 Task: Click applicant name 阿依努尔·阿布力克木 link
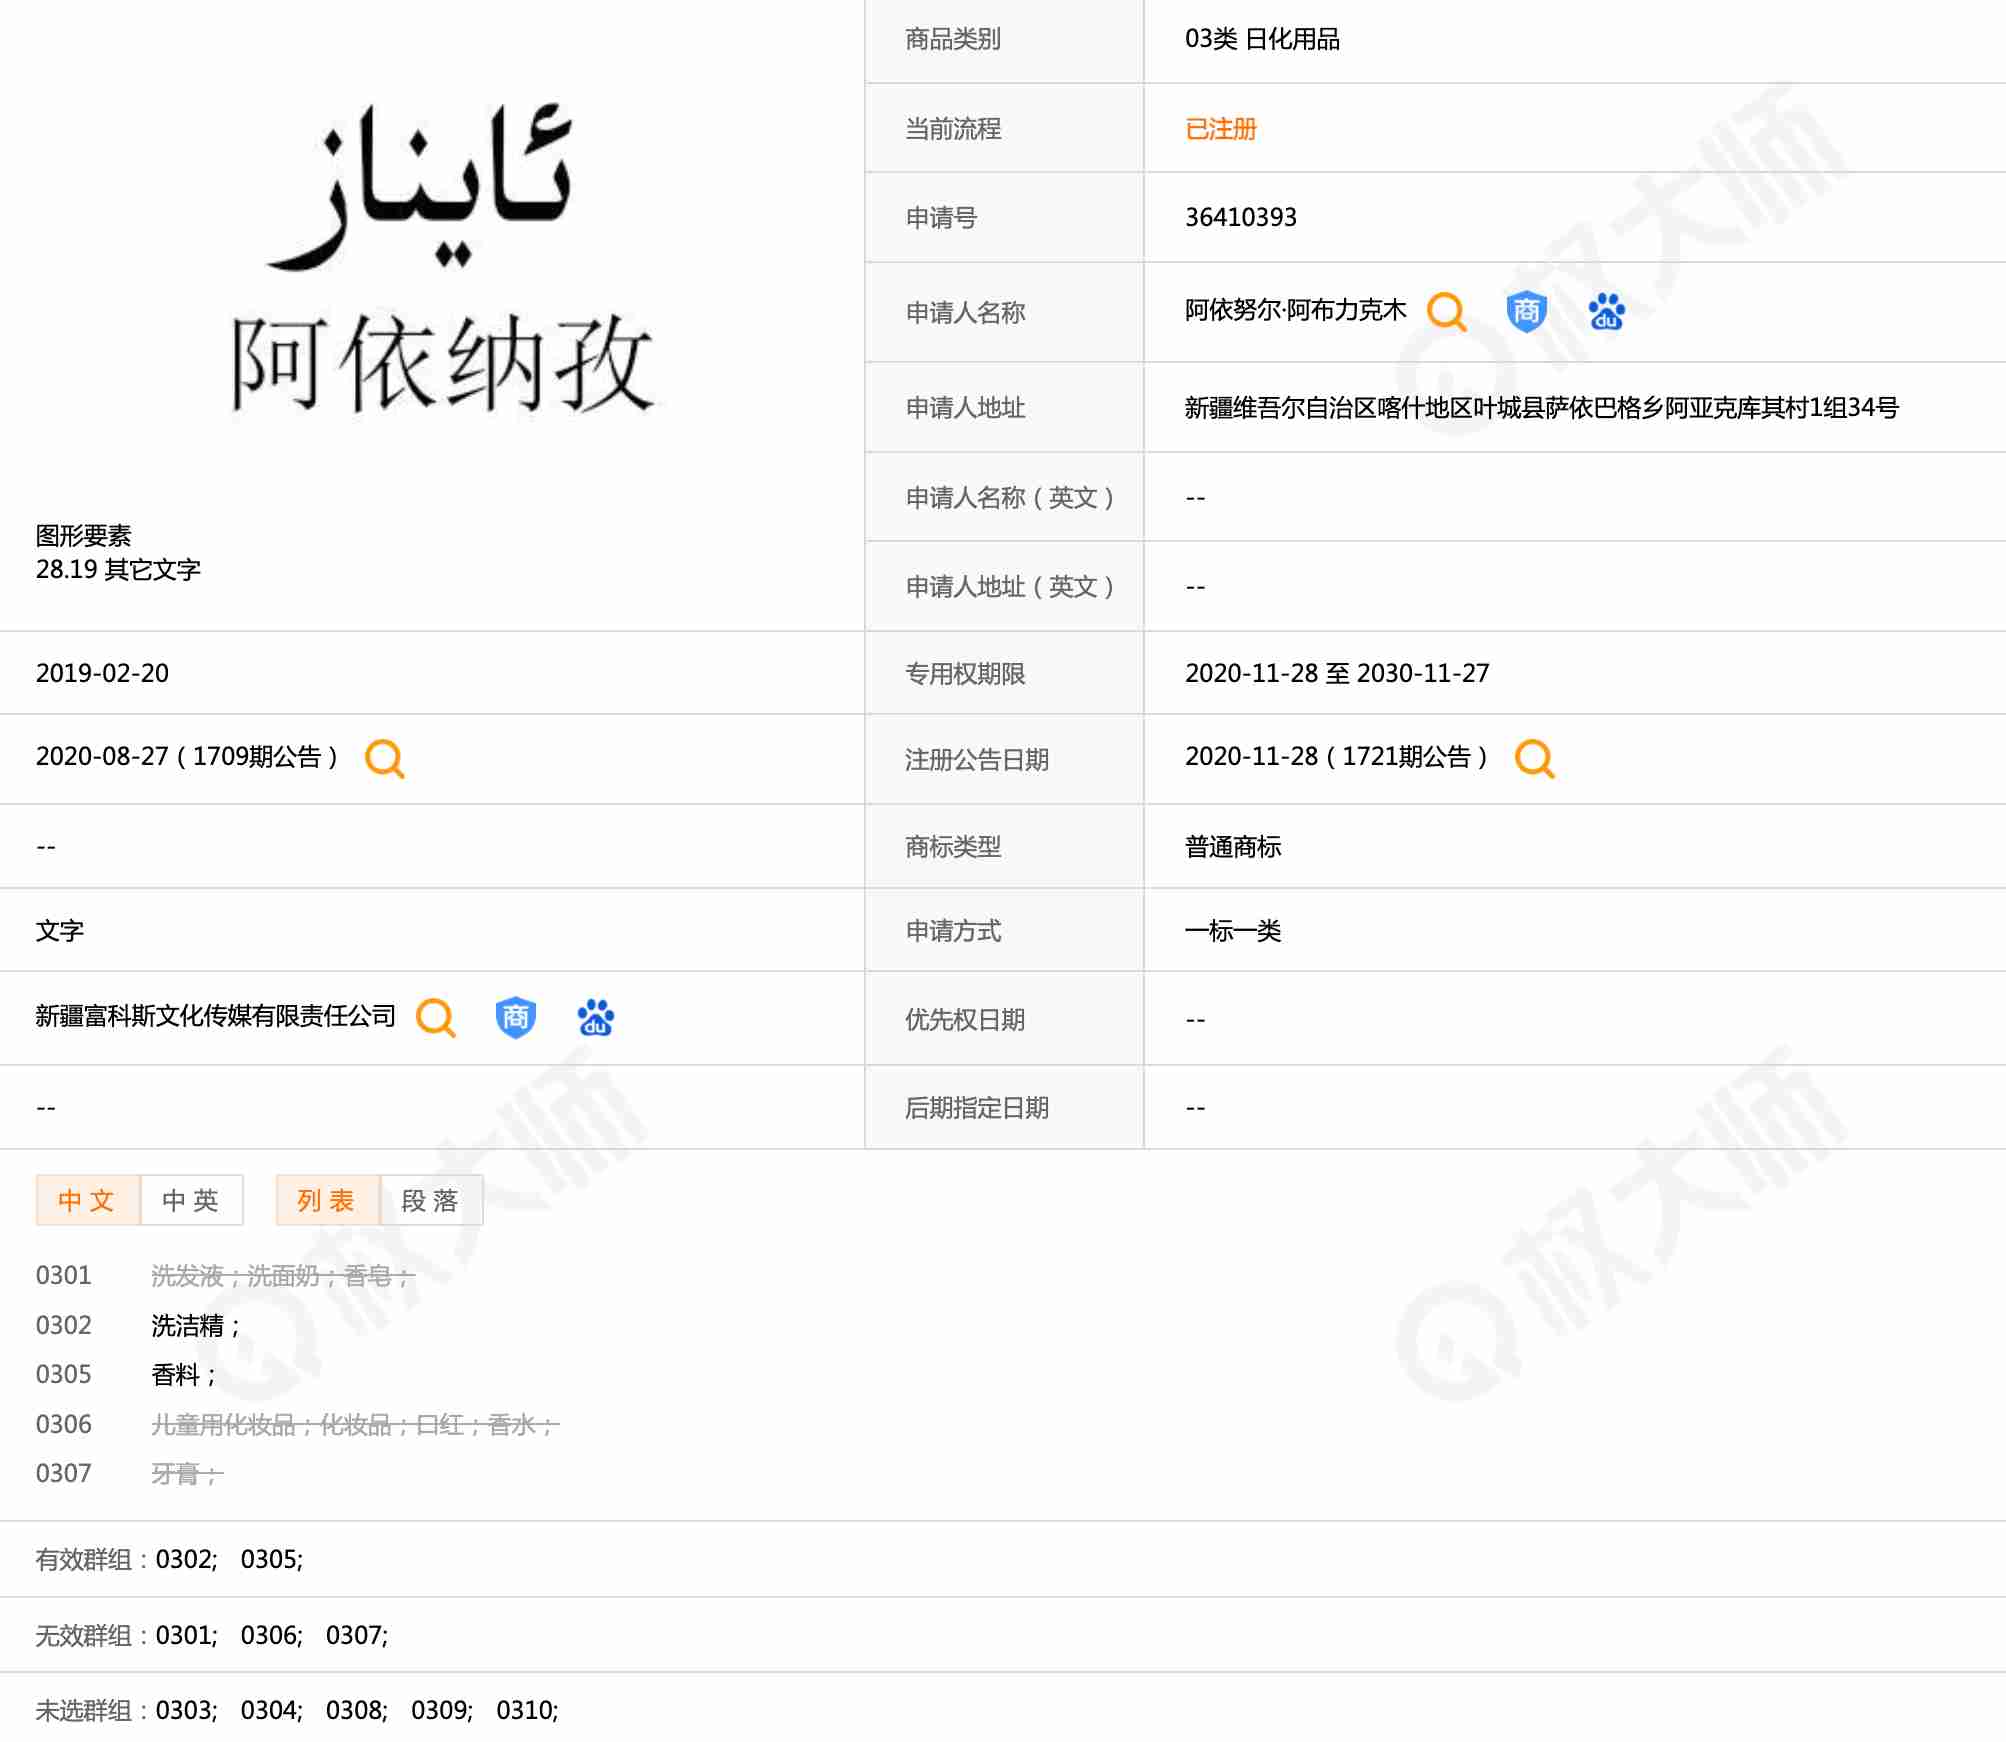tap(1295, 311)
